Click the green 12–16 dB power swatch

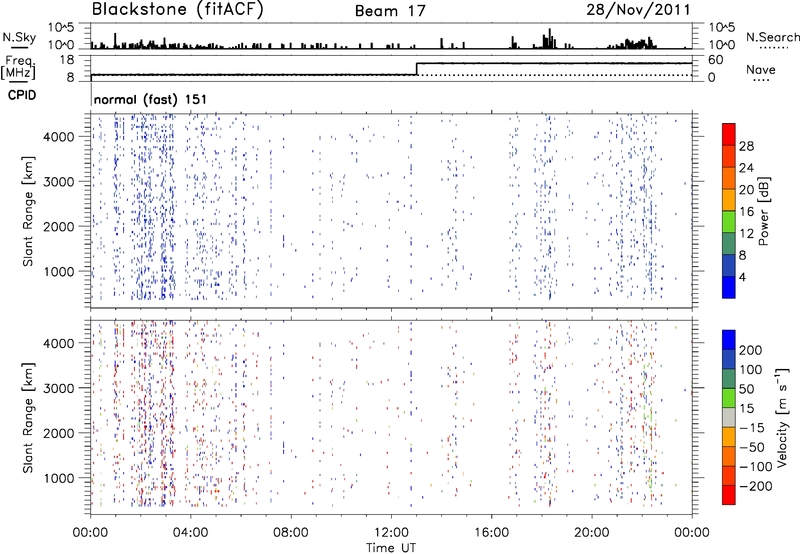(x=729, y=222)
